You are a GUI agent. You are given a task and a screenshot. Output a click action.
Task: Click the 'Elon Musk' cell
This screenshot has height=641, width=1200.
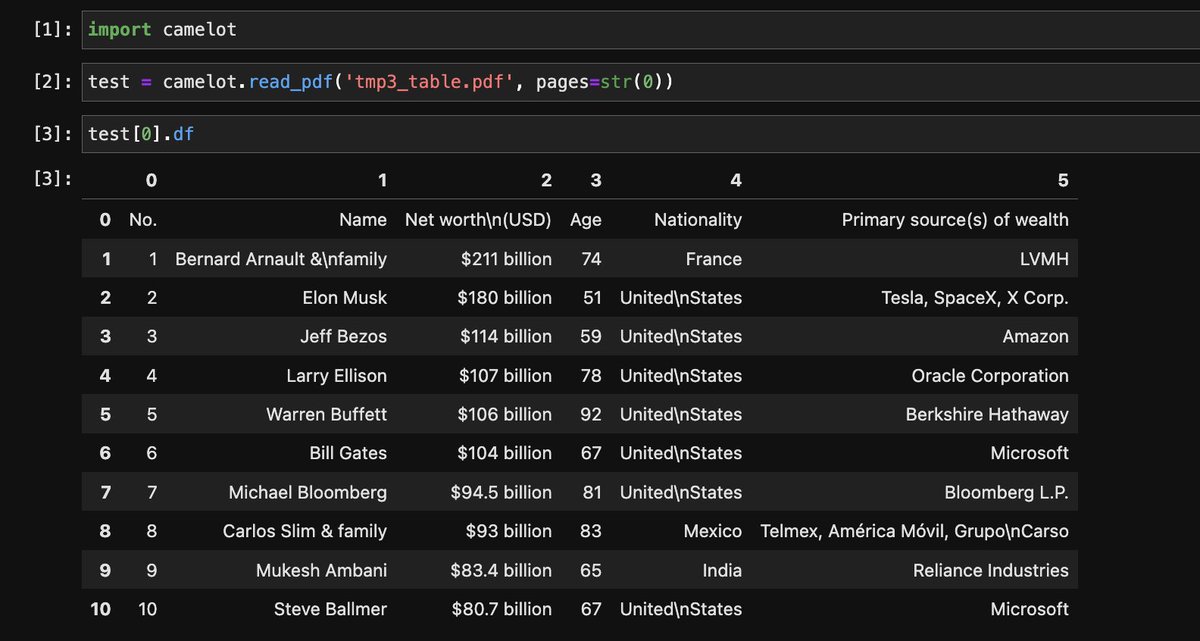(345, 298)
